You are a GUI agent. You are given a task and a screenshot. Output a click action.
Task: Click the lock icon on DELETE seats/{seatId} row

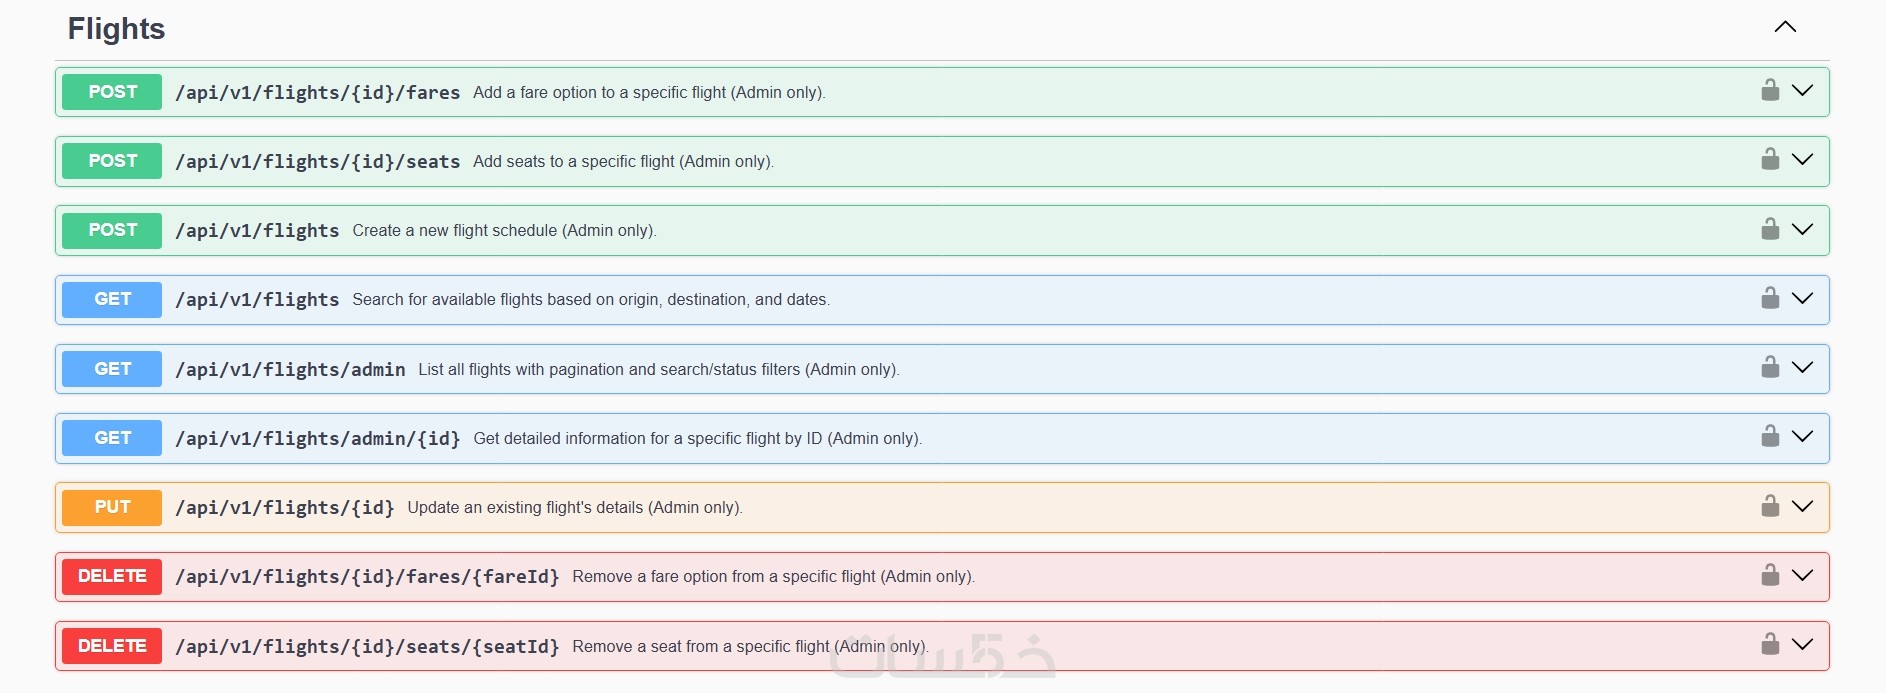(1770, 645)
